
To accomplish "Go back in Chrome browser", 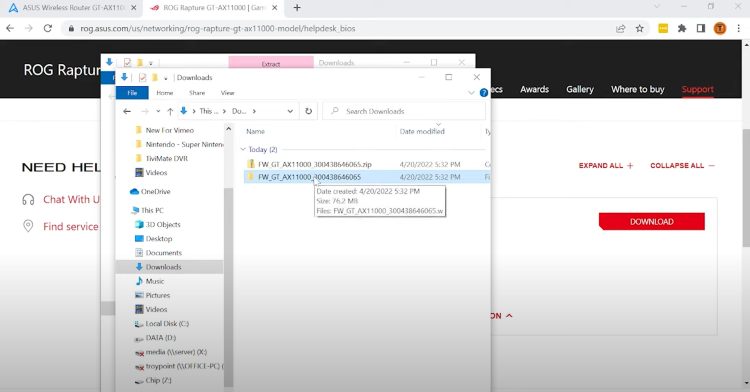I will tap(10, 29).
